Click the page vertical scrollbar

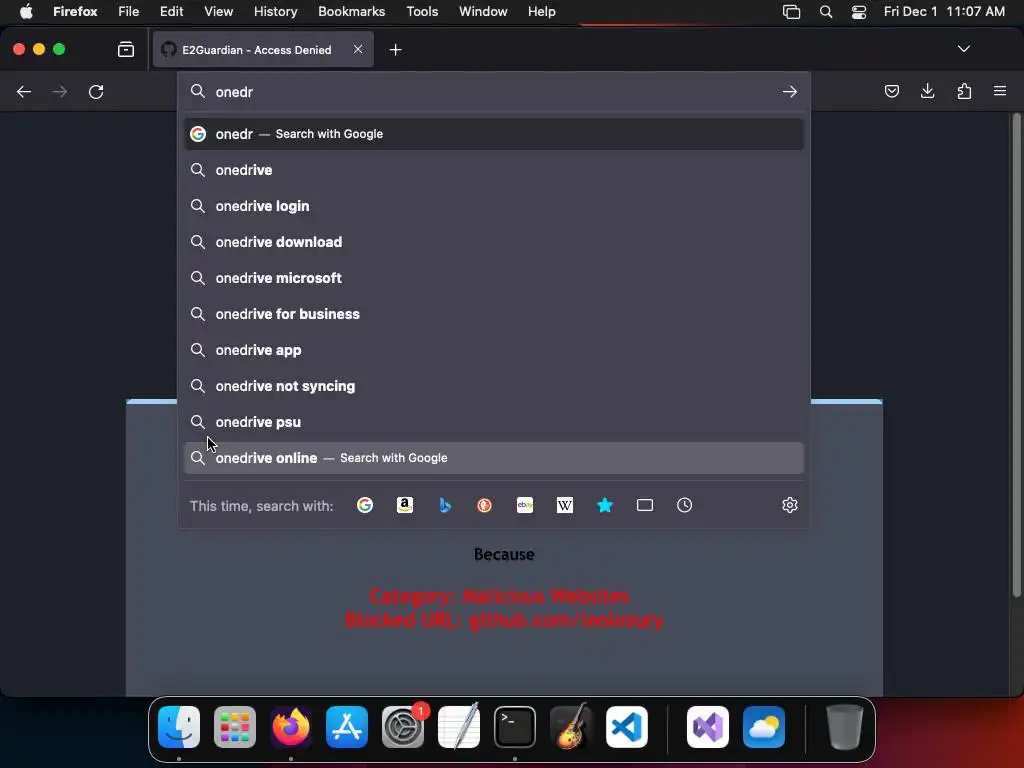pyautogui.click(x=1016, y=355)
